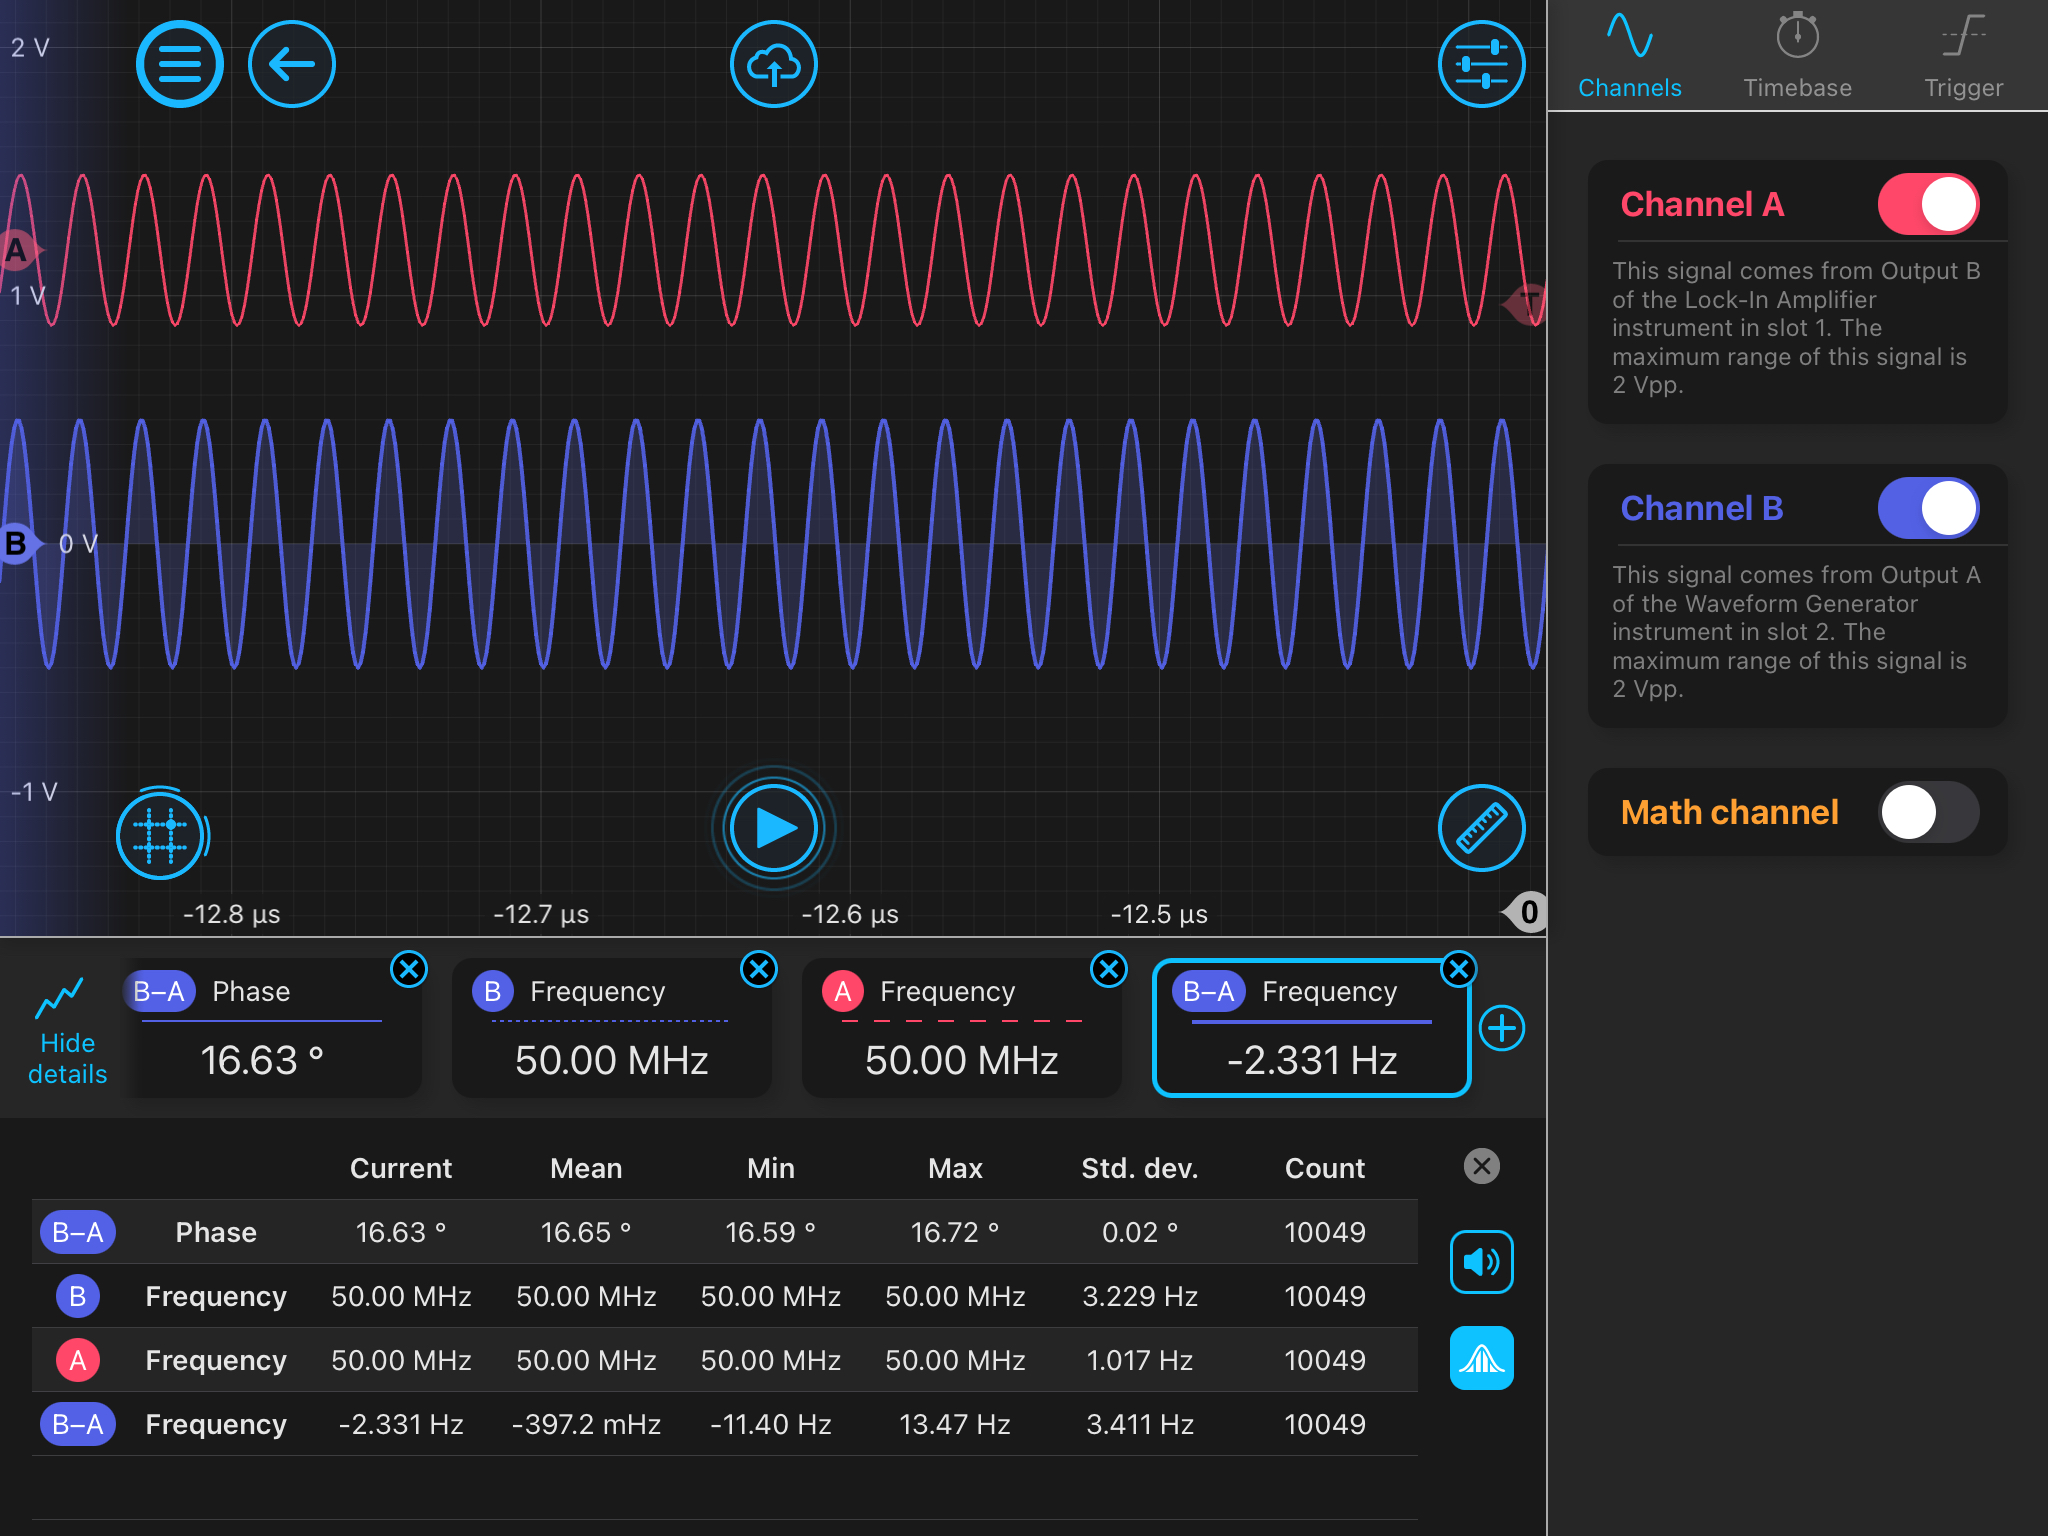Close the statistics table with X
This screenshot has width=2048, height=1536.
pyautogui.click(x=1481, y=1166)
